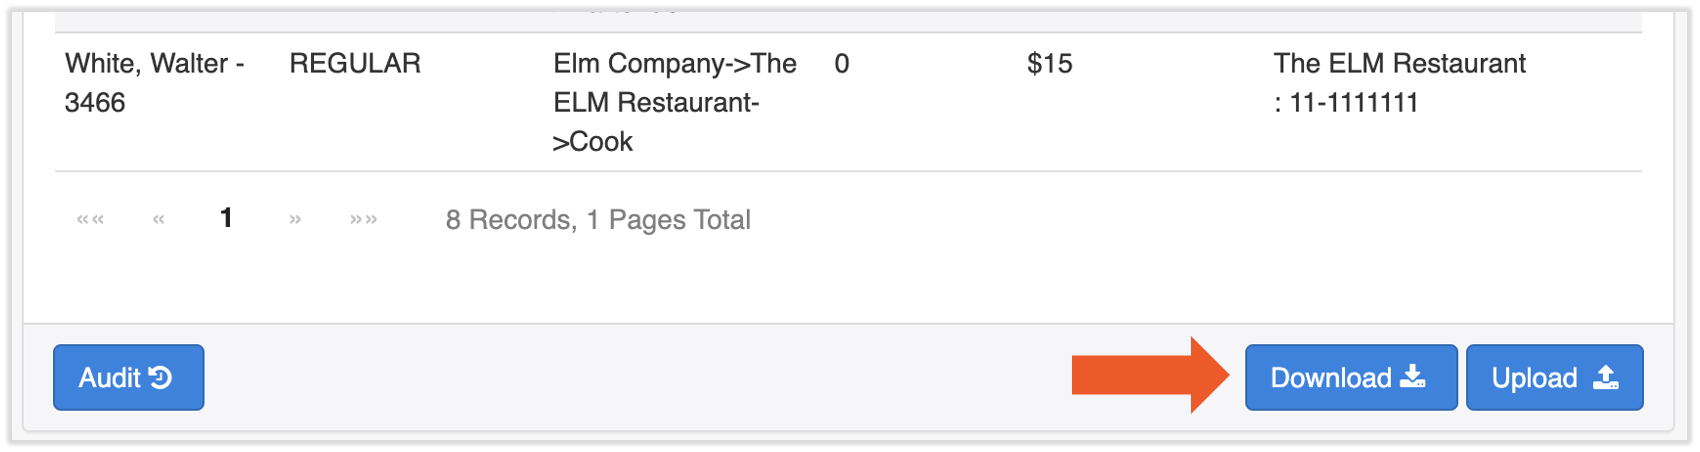Jump to the last page of records
The width and height of the screenshot is (1700, 452).
coord(363,219)
